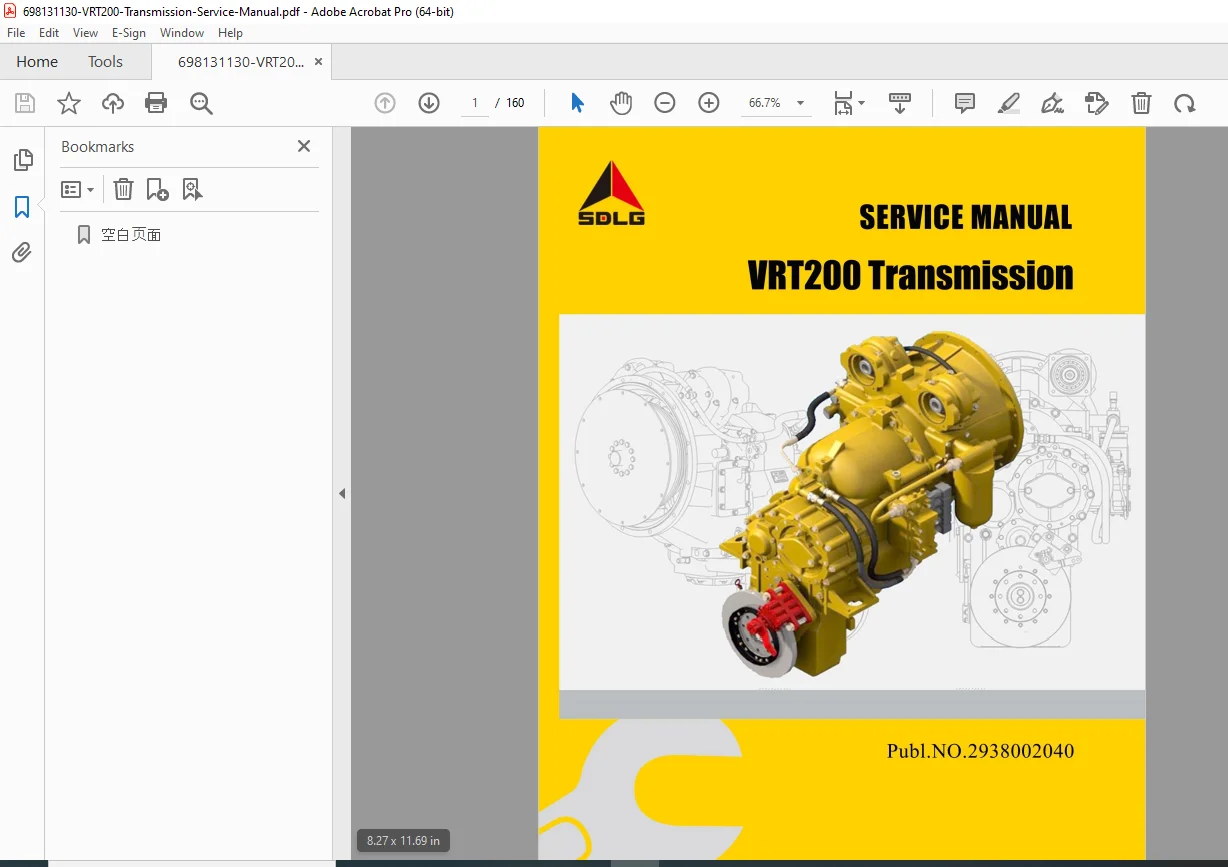Screen dimensions: 1228x867
Task: Click the 66.7% zoom value field
Action: pyautogui.click(x=765, y=103)
